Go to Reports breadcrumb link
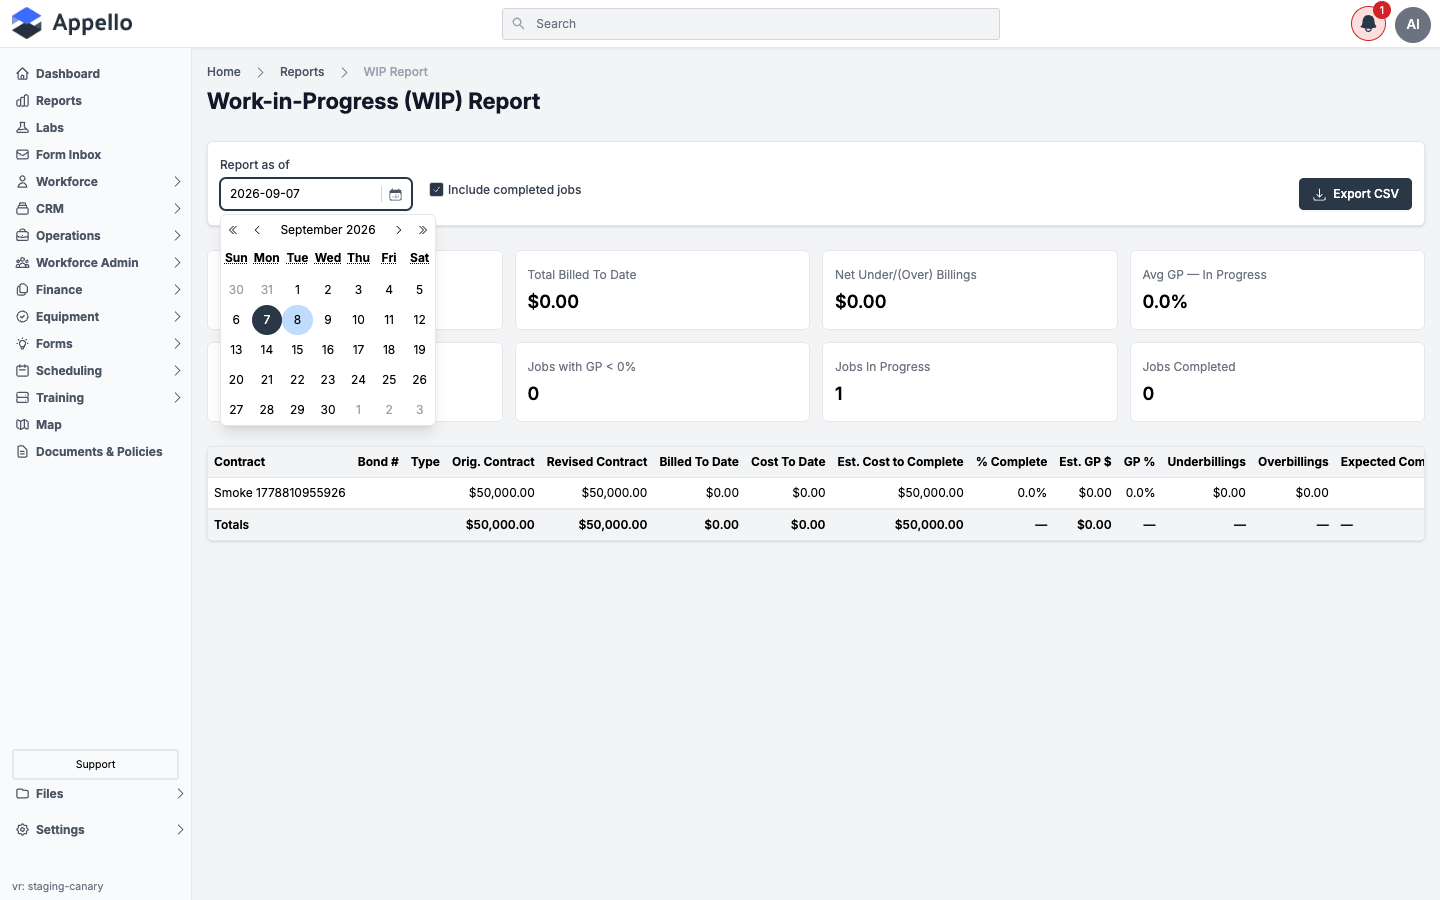This screenshot has height=900, width=1440. (302, 72)
